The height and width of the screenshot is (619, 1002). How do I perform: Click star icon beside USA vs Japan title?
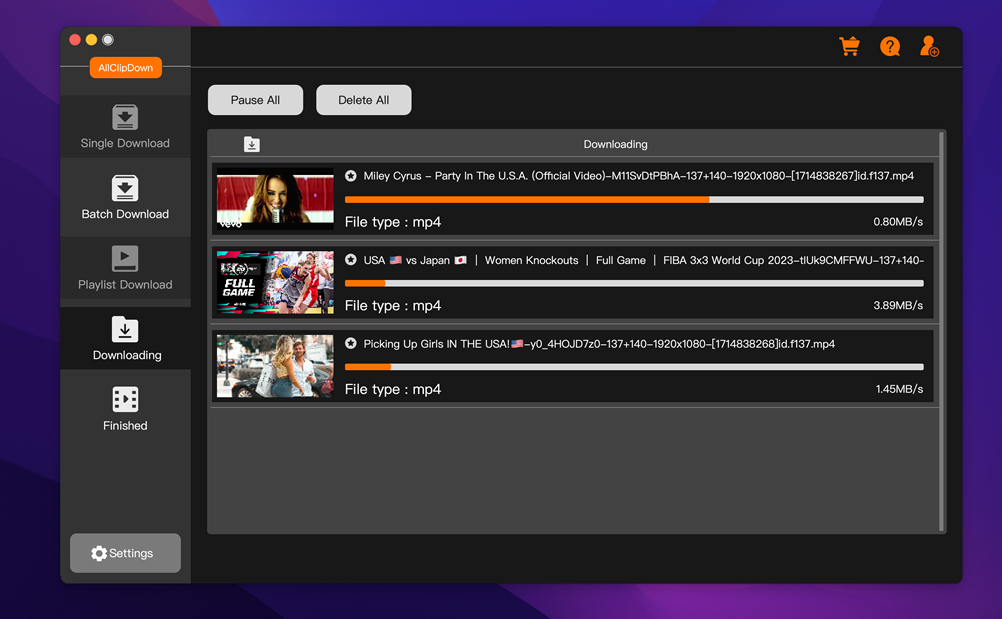pyautogui.click(x=351, y=260)
